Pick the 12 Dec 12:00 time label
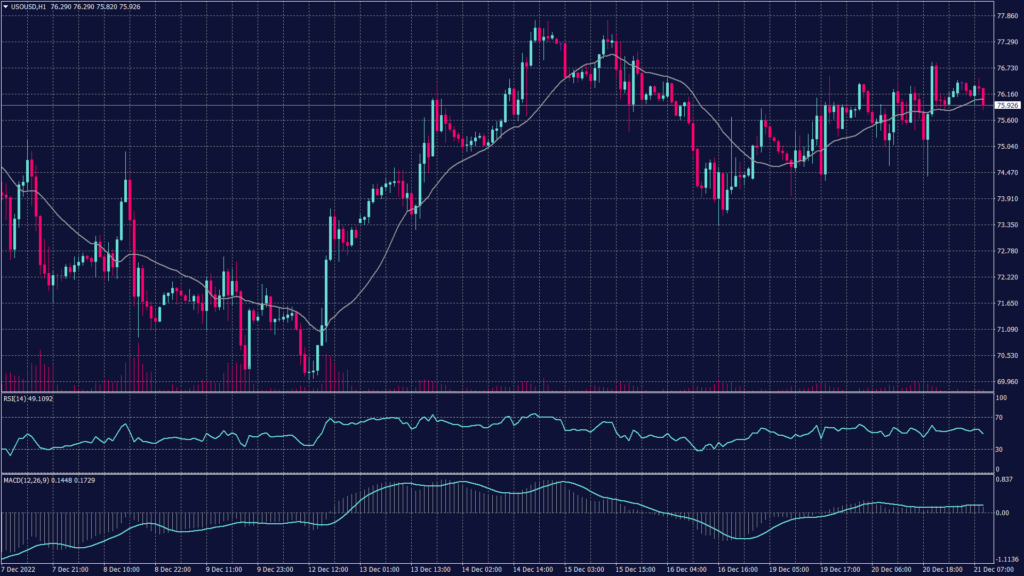The image size is (1024, 576). pos(327,569)
